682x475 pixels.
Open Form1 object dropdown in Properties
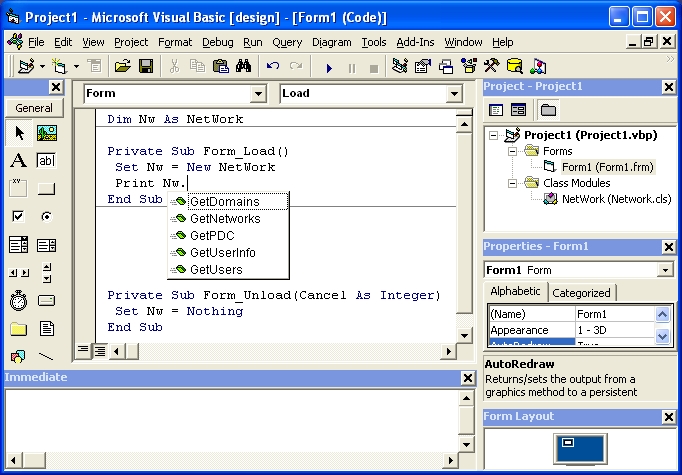pos(665,270)
